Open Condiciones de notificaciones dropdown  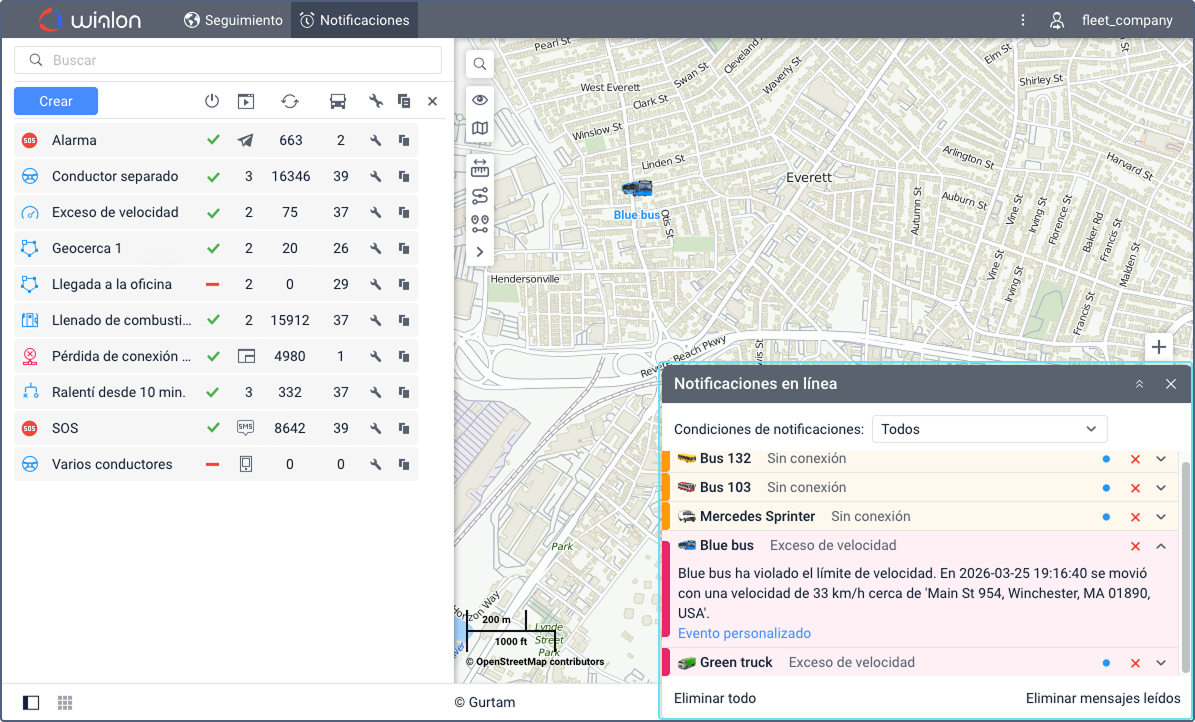(989, 429)
